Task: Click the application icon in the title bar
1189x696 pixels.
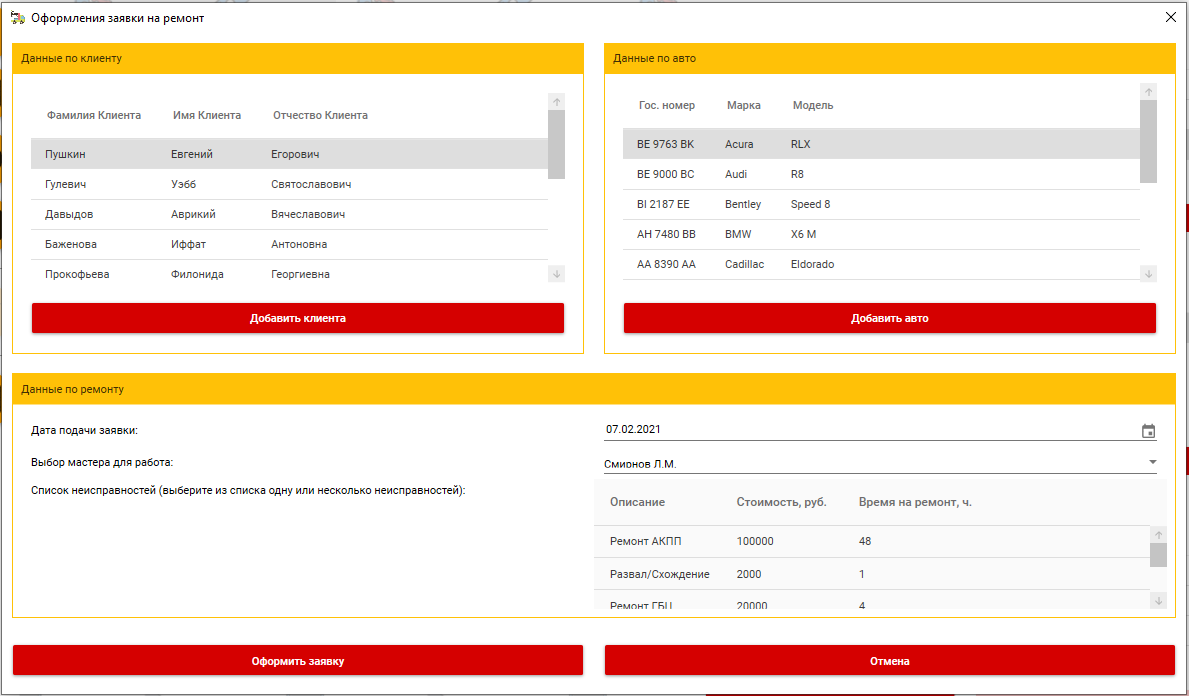Action: point(17,17)
